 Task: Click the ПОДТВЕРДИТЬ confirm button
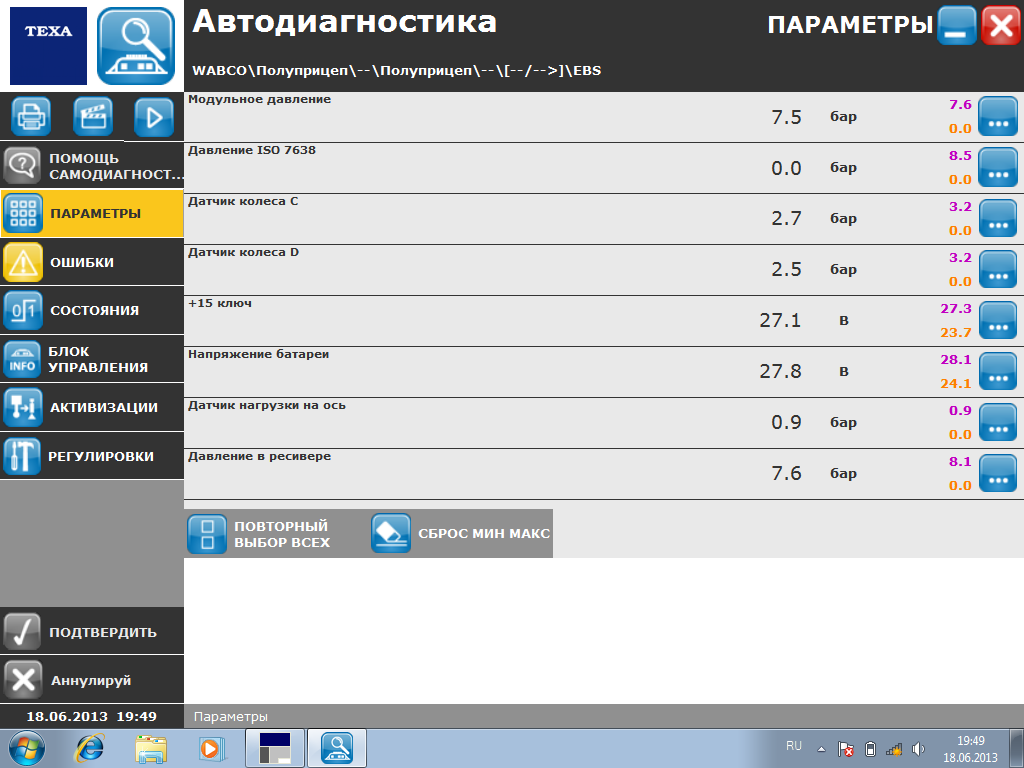[92, 632]
